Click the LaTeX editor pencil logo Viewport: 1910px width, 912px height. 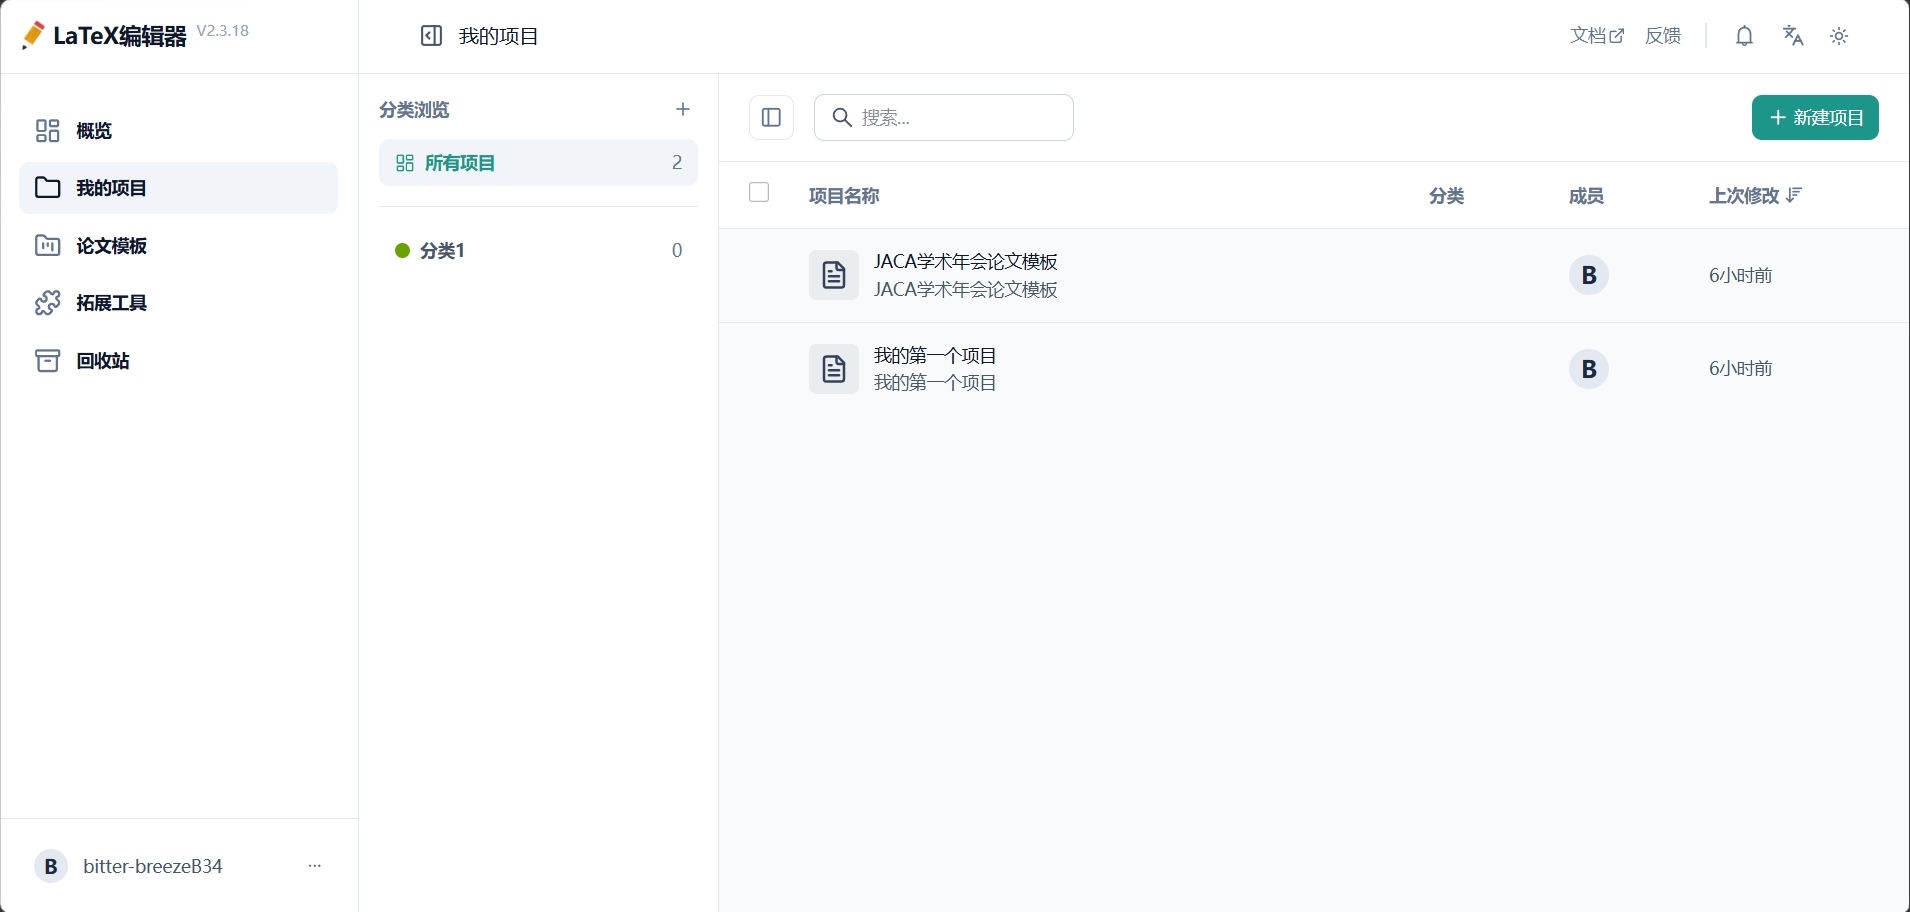click(33, 35)
